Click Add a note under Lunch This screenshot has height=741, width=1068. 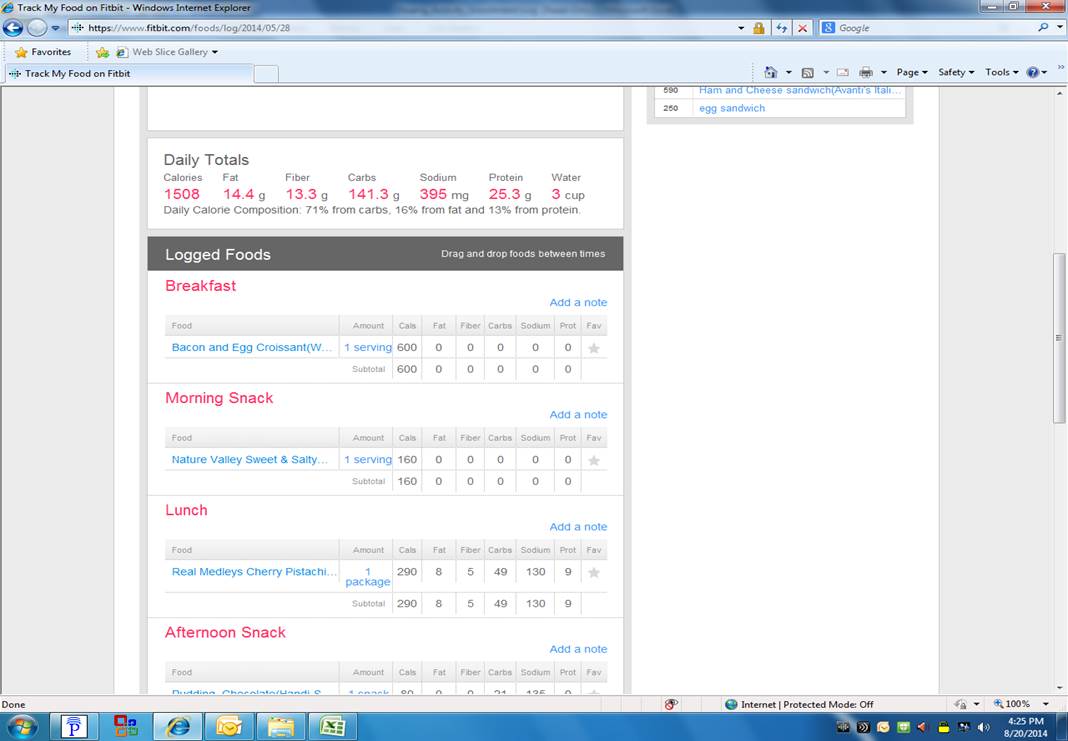click(x=578, y=527)
